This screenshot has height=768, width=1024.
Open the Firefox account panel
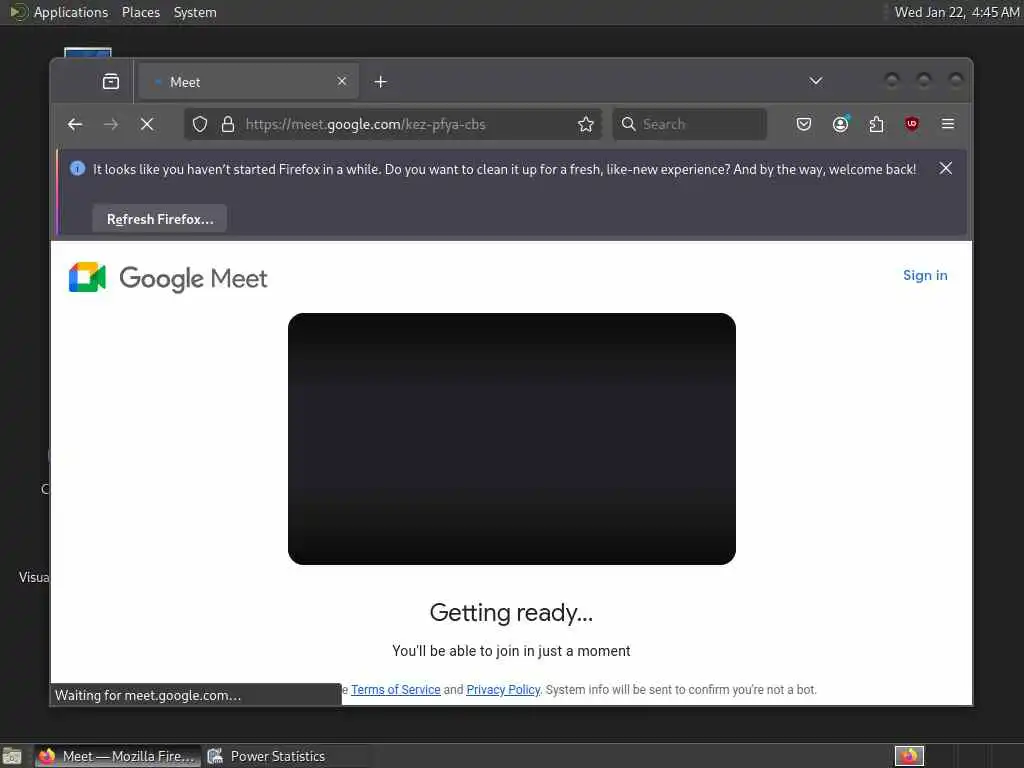pos(840,124)
